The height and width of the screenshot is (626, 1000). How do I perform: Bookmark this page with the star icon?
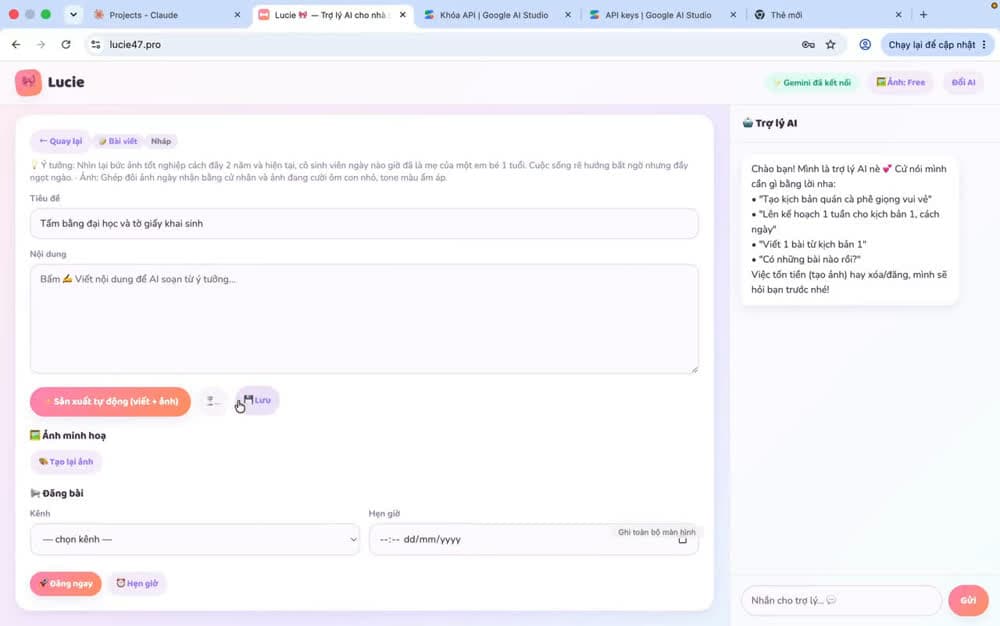click(830, 45)
